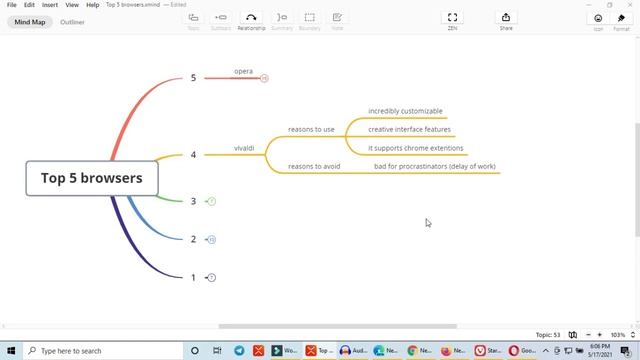Viewport: 640px width, 360px height.
Task: Switch to Mind Map view
Action: click(x=30, y=22)
